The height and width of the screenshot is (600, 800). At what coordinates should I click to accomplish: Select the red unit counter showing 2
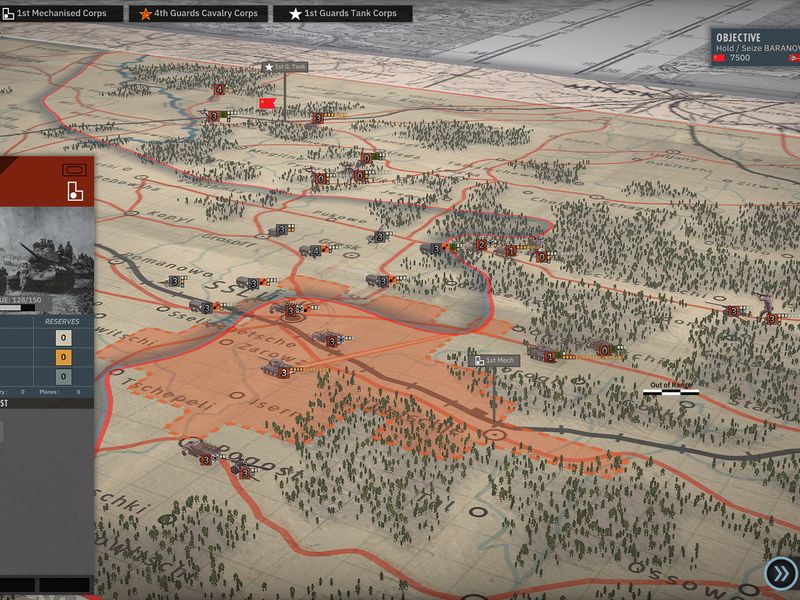[480, 245]
